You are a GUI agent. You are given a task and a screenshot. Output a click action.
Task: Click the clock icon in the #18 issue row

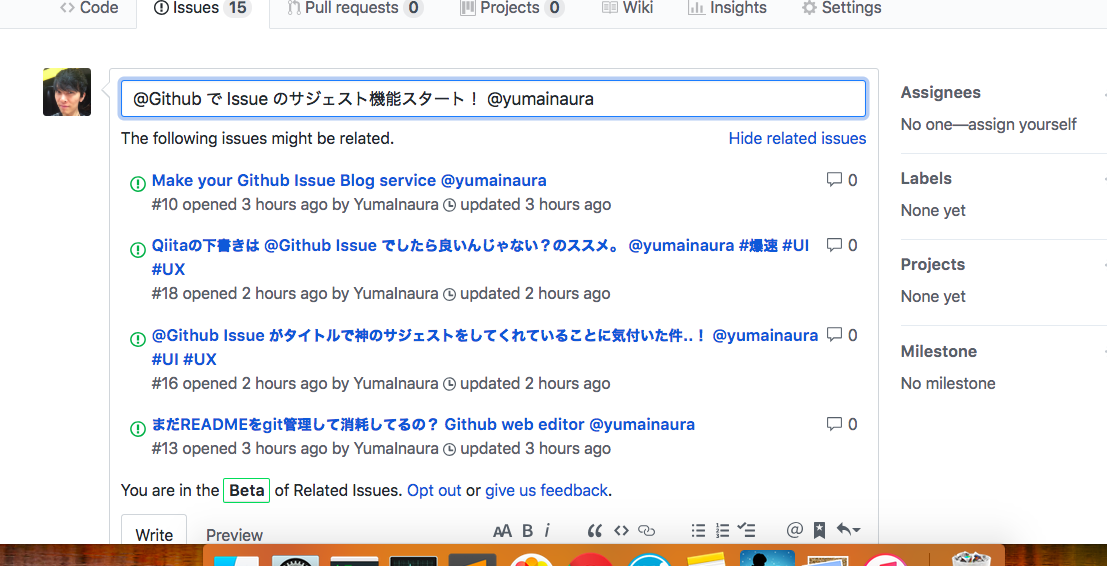[449, 294]
